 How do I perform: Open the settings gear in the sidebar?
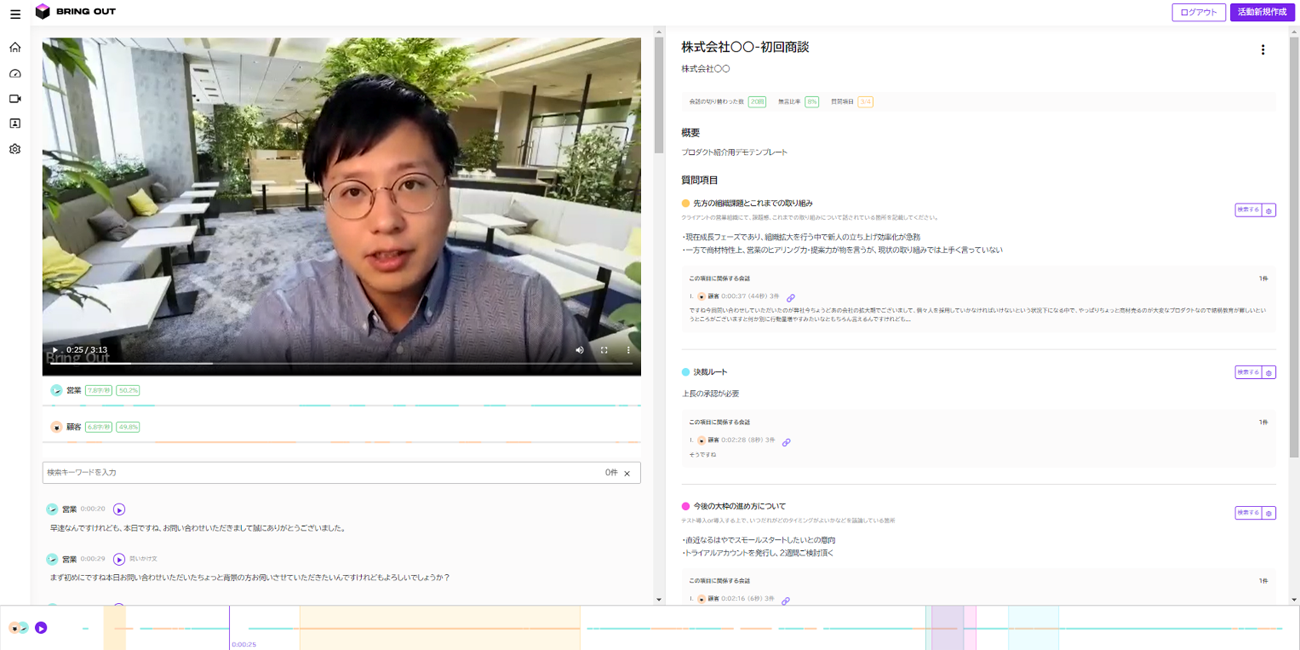point(15,149)
